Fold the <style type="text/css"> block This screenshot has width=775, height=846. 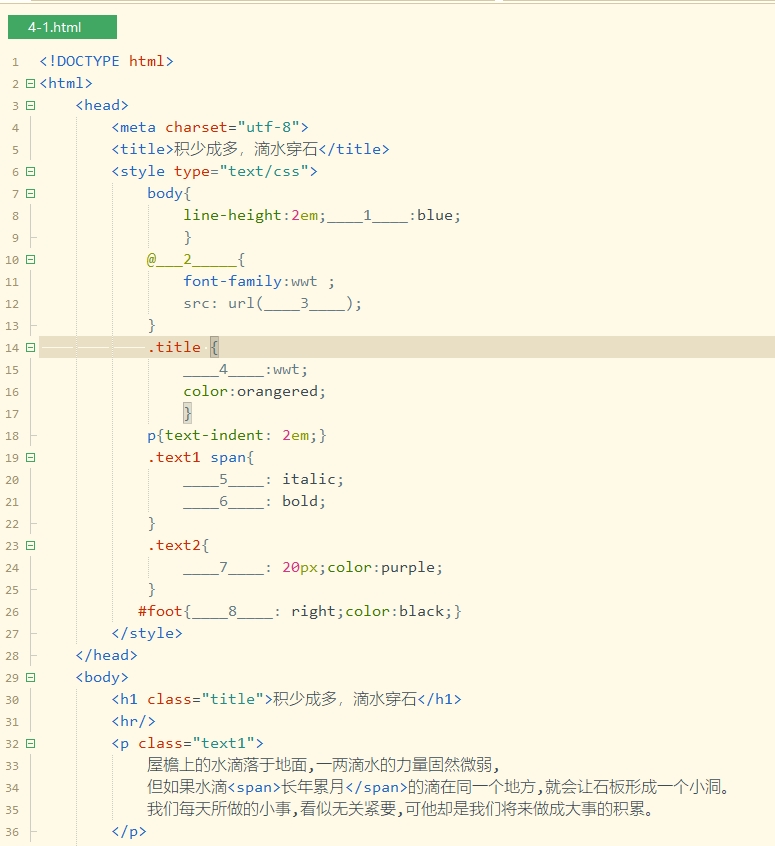click(30, 172)
